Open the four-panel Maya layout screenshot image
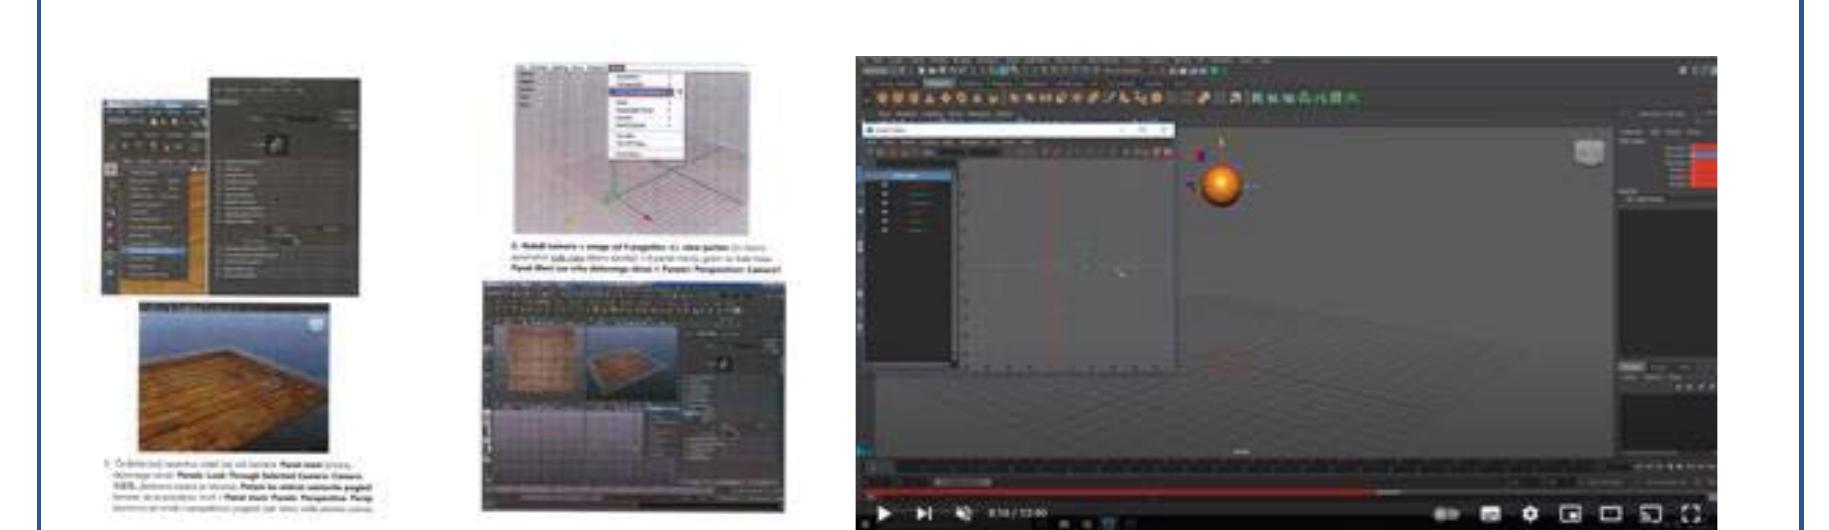Screen dimensions: 1829x530 (634, 396)
